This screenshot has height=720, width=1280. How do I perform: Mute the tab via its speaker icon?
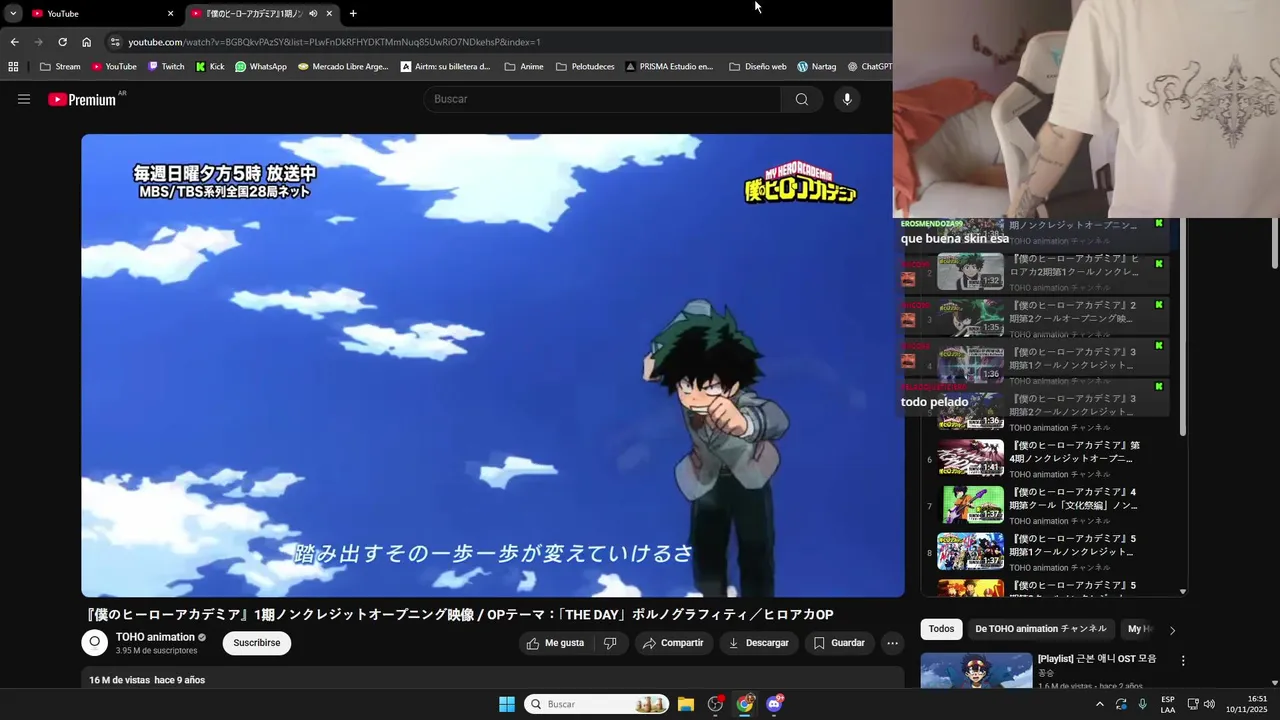tap(313, 13)
